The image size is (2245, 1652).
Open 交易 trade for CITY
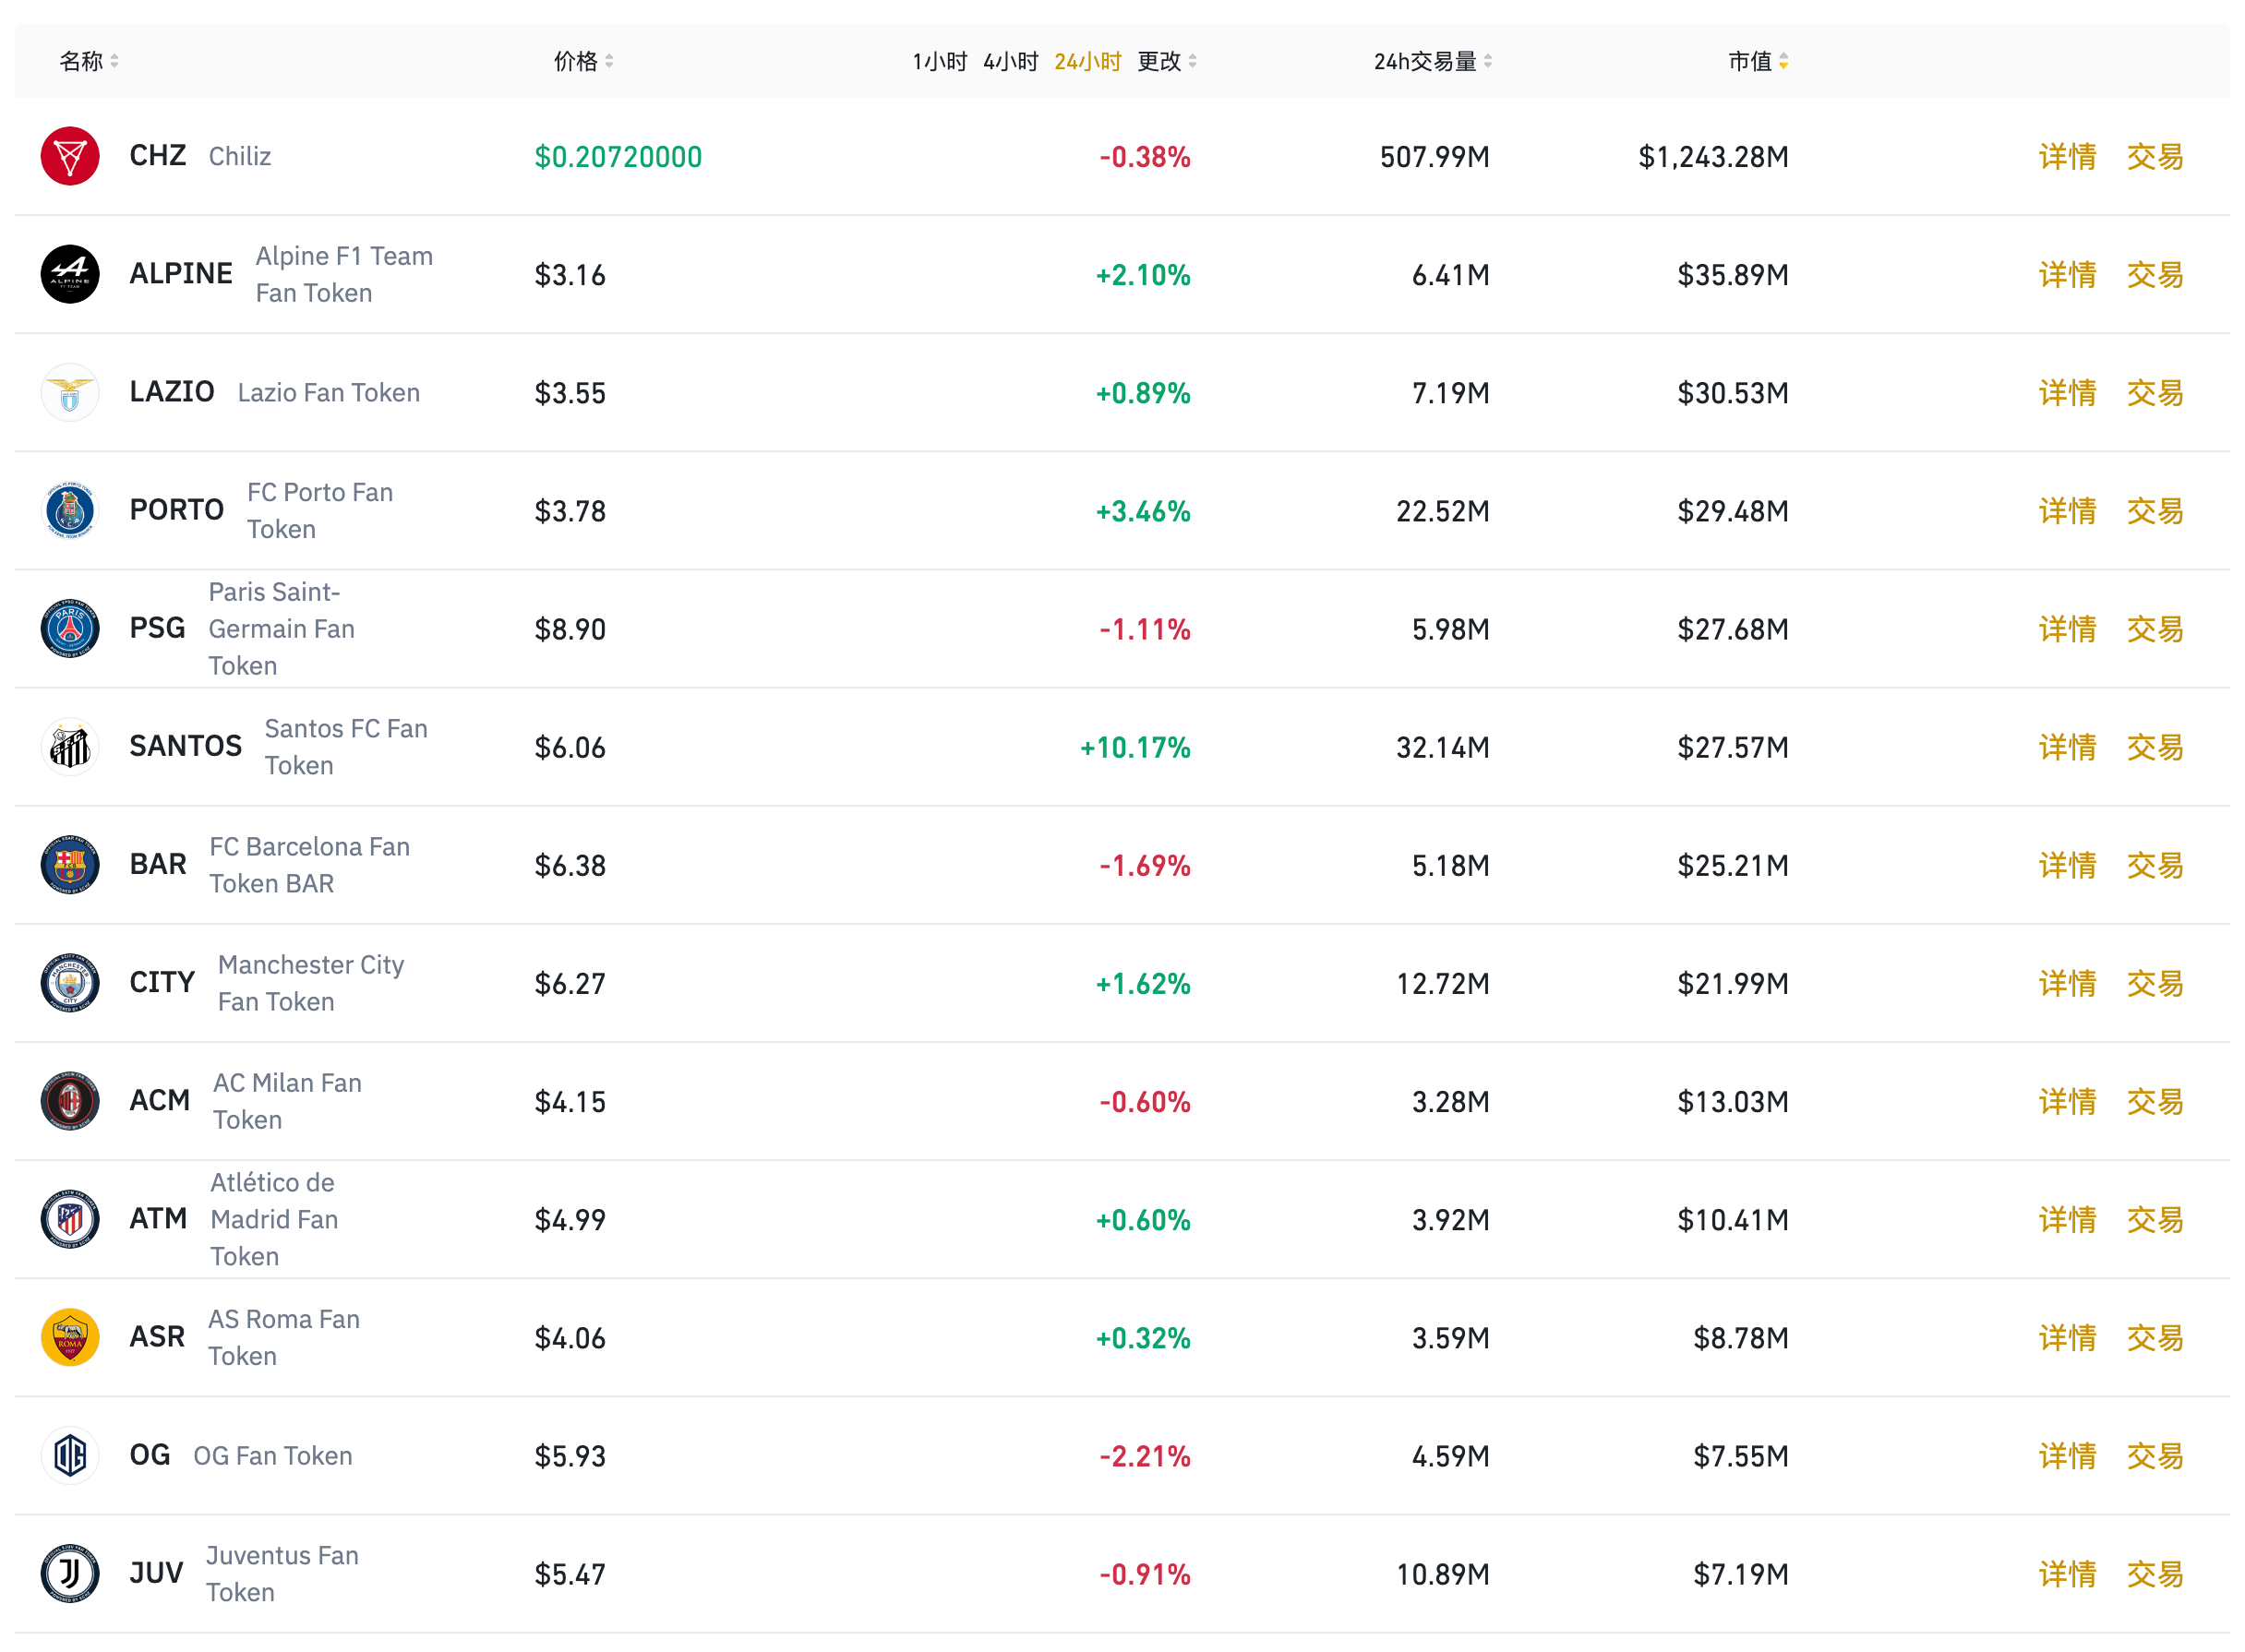(2154, 982)
